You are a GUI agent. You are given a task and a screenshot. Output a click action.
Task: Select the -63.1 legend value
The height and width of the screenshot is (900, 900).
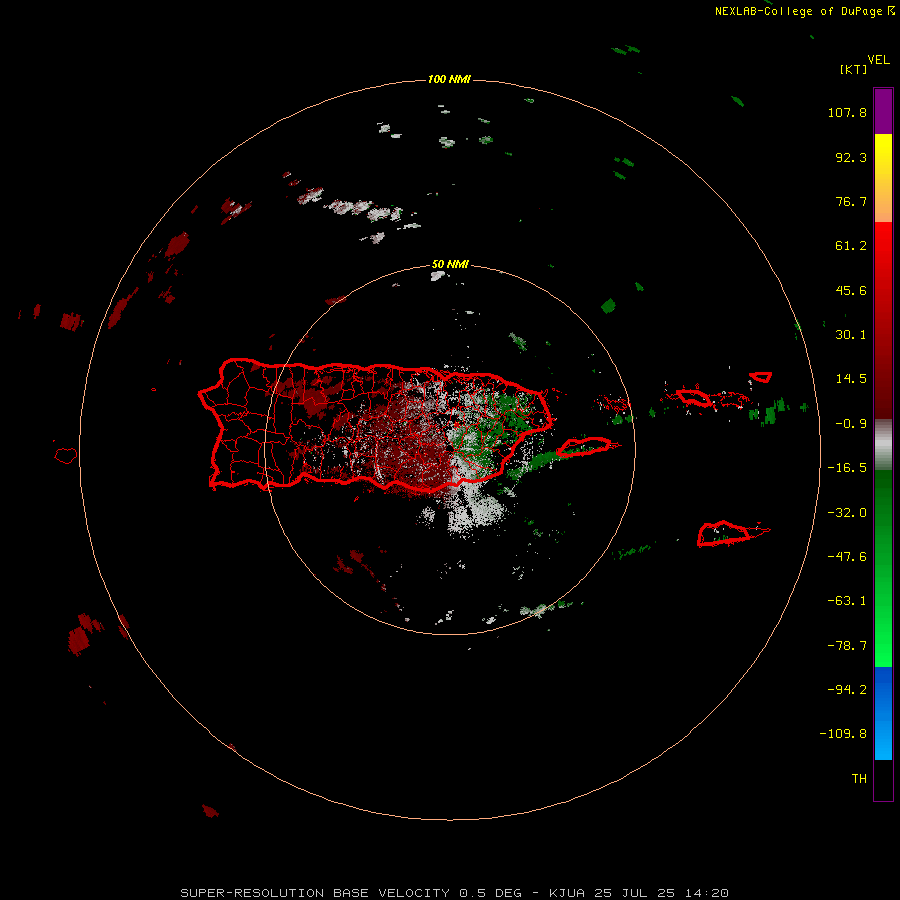tap(847, 601)
